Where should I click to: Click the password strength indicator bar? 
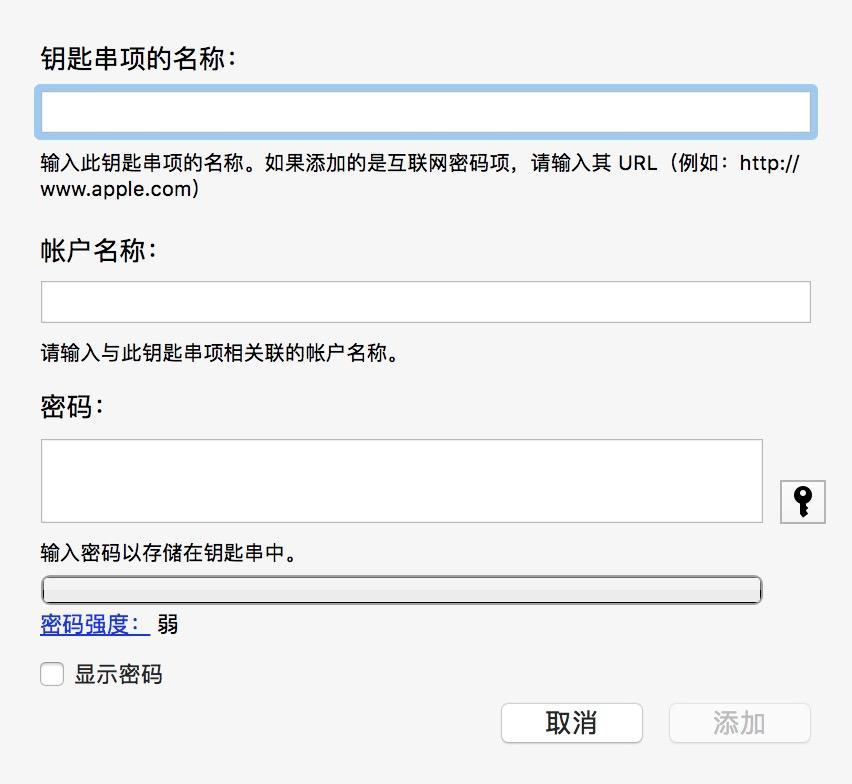400,590
